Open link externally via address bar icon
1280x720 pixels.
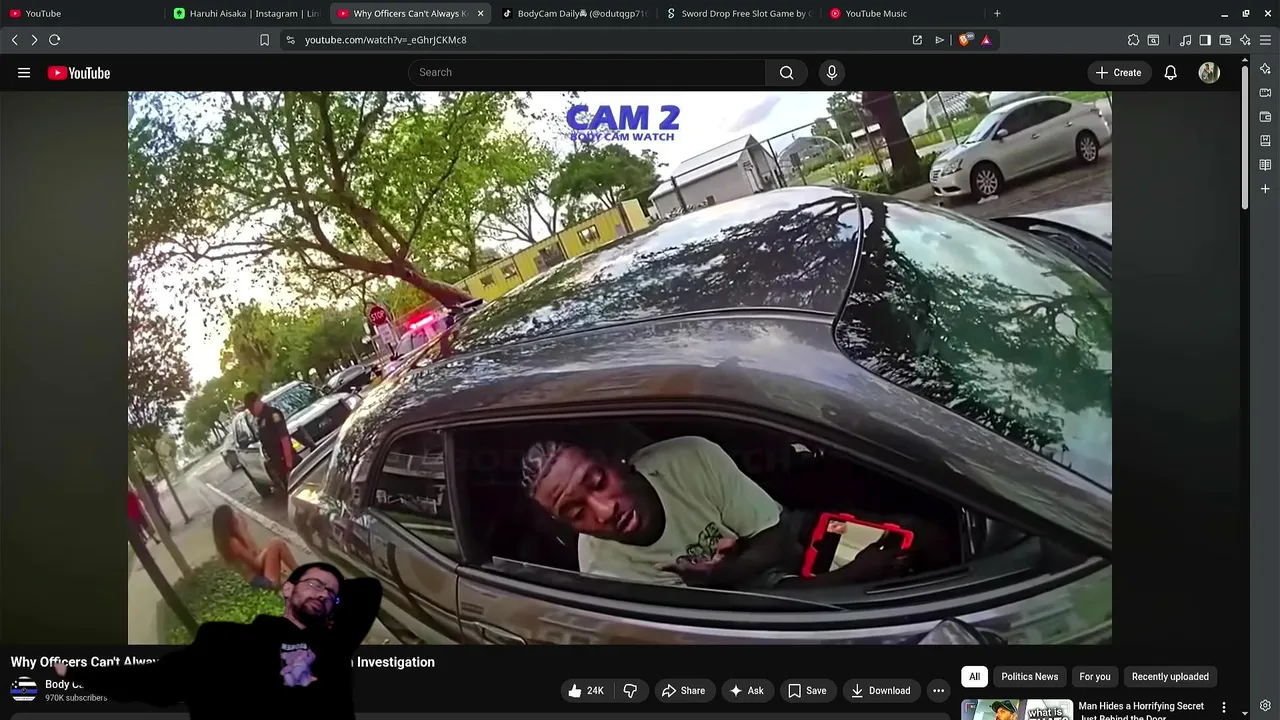(917, 40)
